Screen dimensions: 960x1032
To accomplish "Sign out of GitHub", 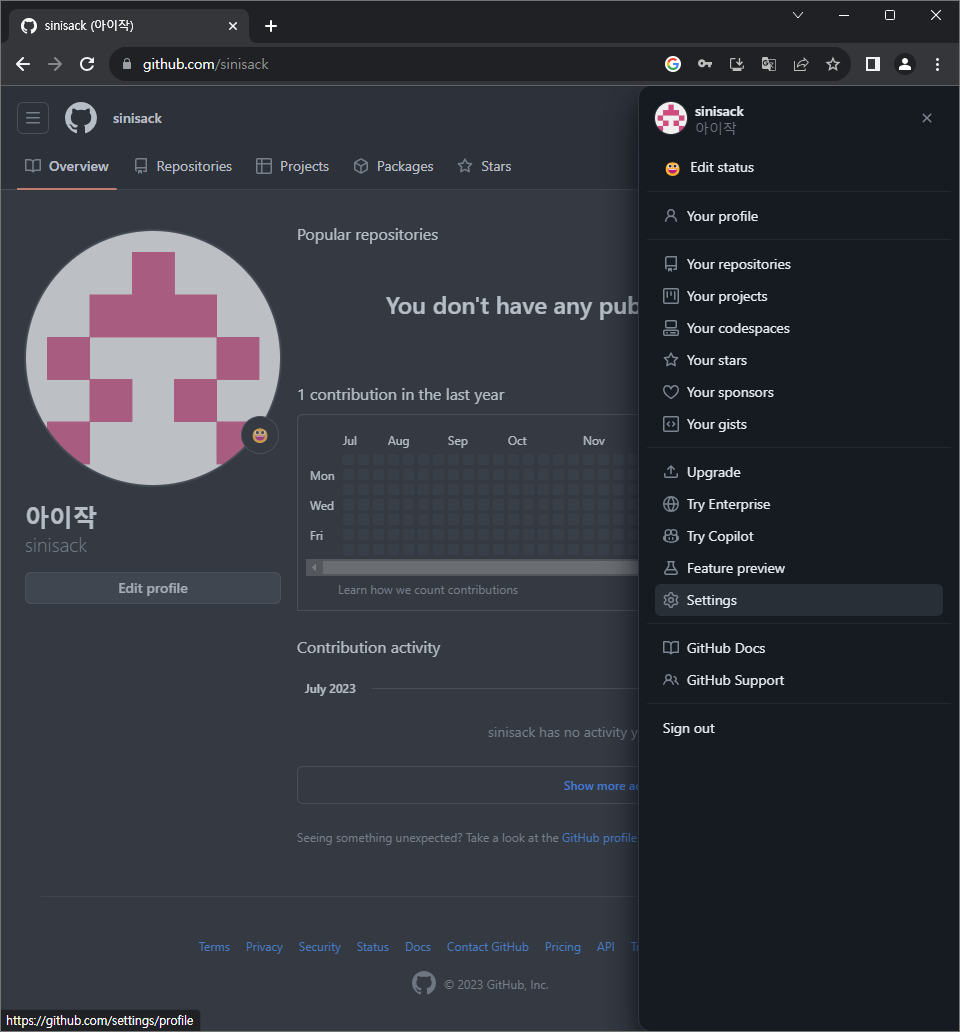I will [x=799, y=729].
